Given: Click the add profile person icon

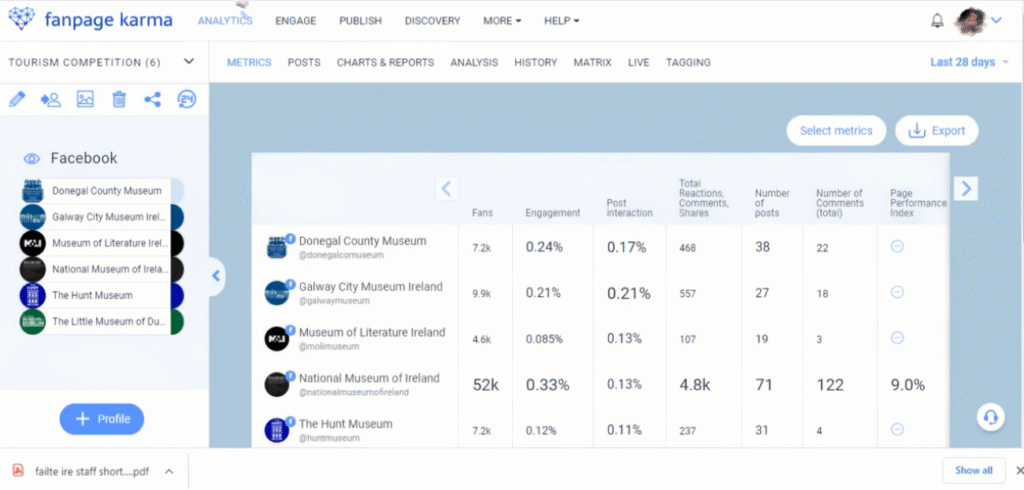Looking at the screenshot, I should tap(51, 99).
